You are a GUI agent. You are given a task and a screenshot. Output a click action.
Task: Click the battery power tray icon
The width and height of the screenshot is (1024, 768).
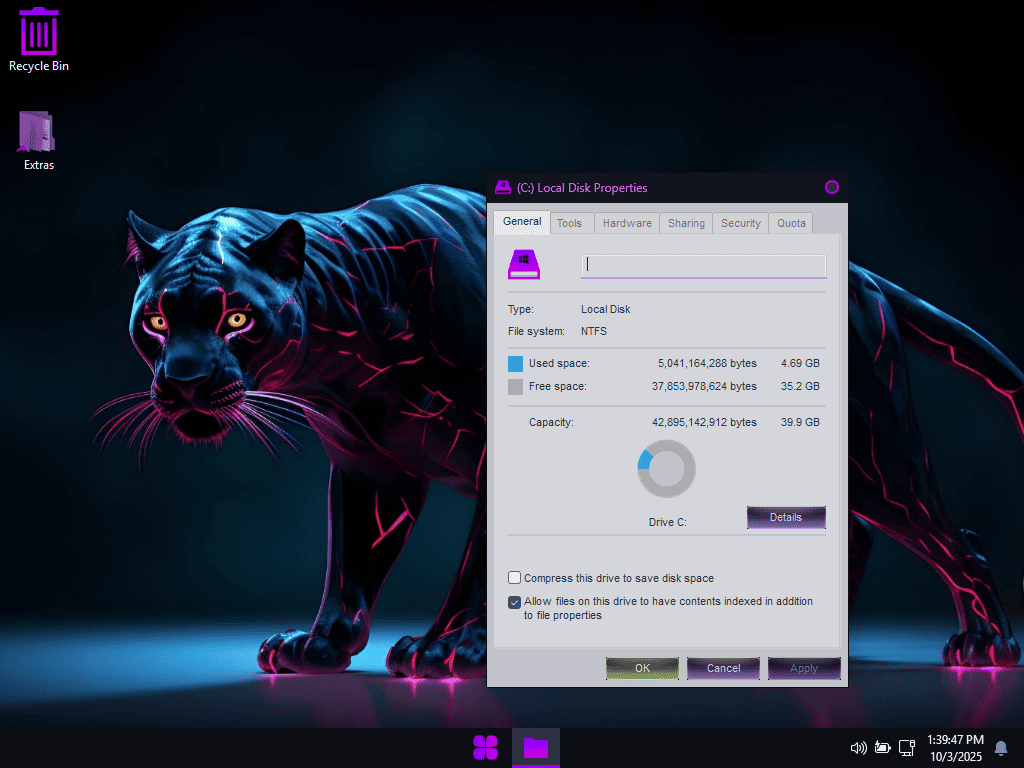coord(882,747)
